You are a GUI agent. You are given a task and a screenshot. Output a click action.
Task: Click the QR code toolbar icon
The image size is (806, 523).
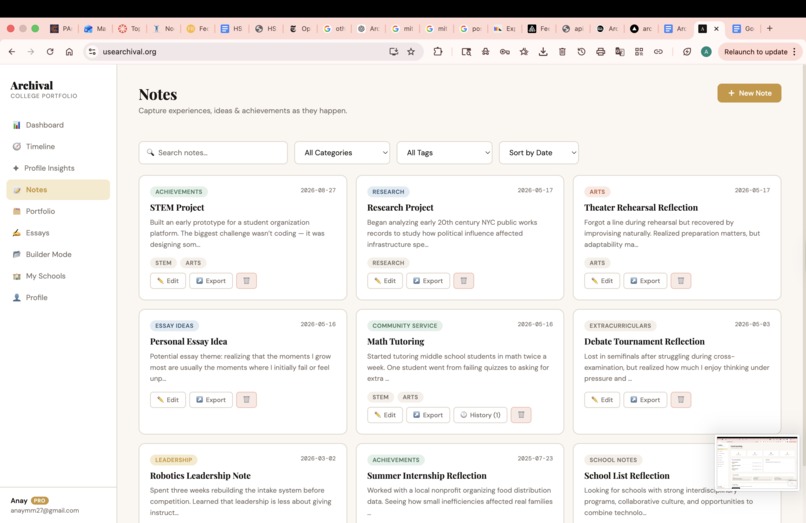pos(639,51)
